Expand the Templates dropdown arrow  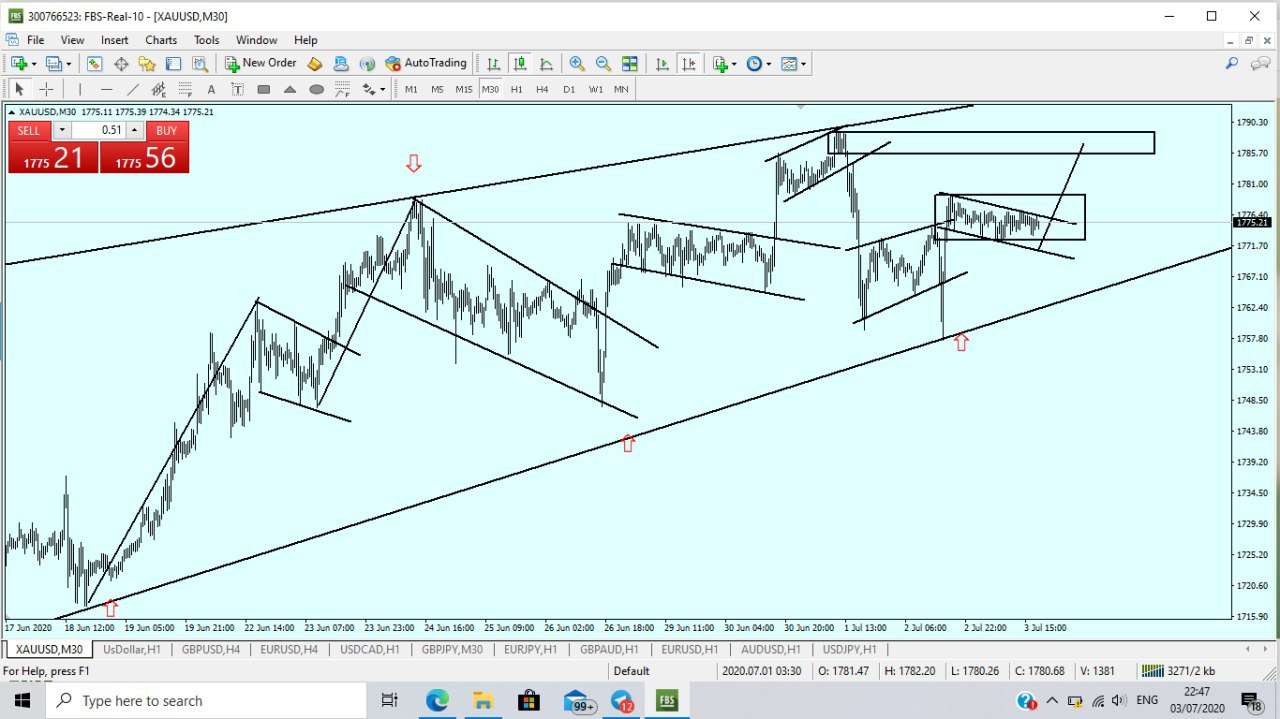pos(803,64)
